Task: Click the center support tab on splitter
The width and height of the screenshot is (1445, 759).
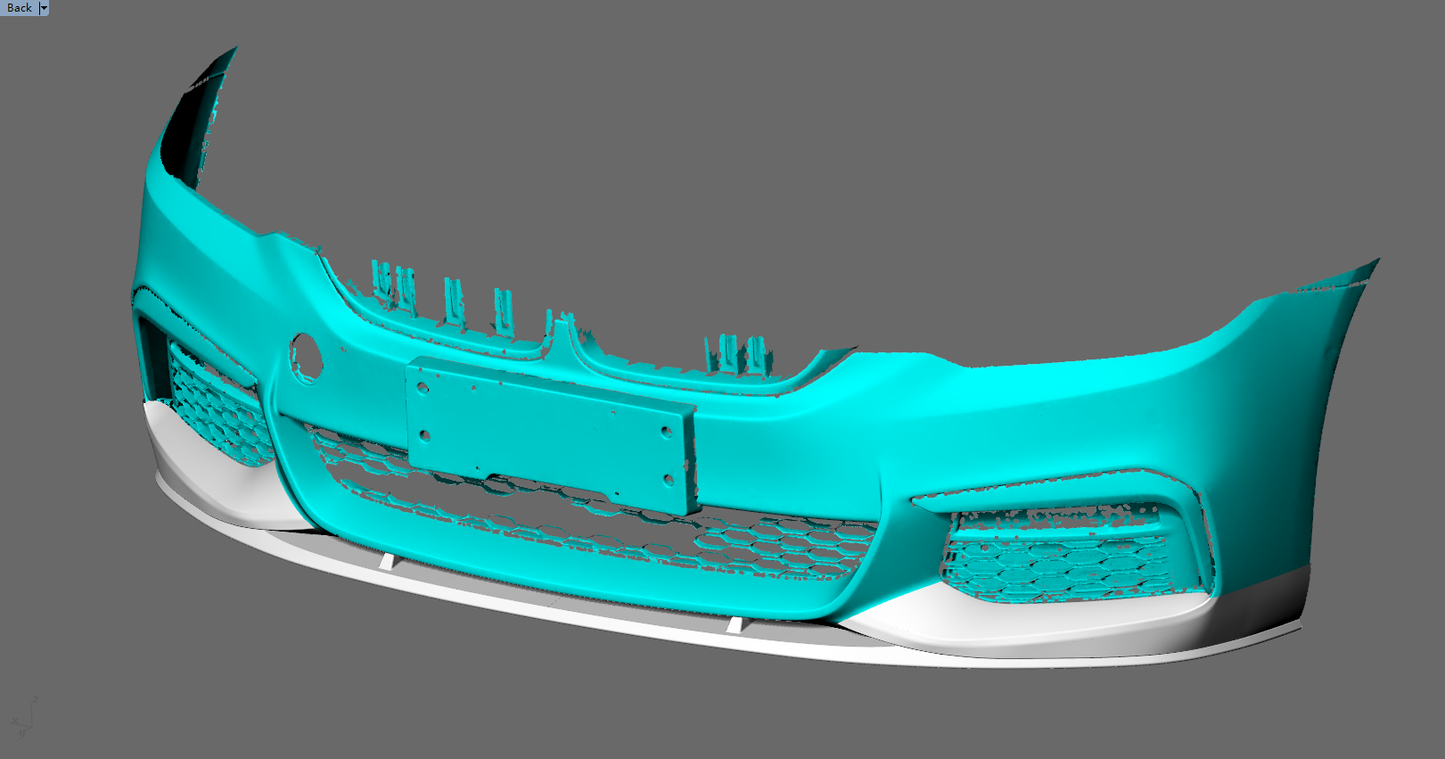Action: tap(735, 625)
